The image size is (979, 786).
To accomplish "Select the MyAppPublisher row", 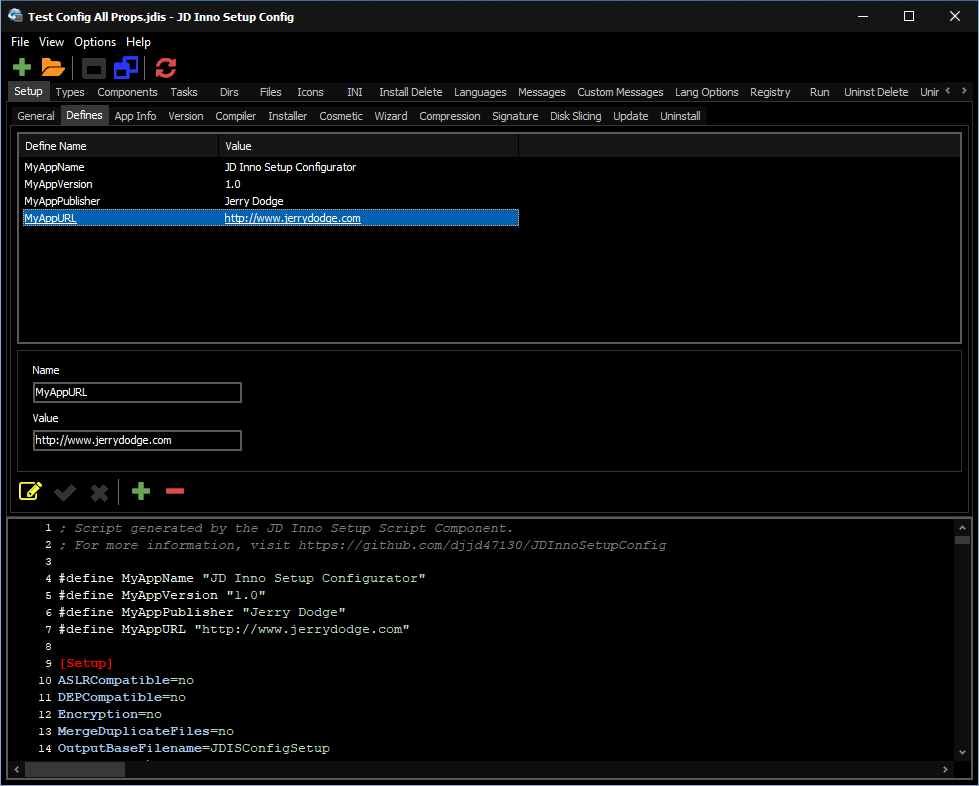I will 62,201.
